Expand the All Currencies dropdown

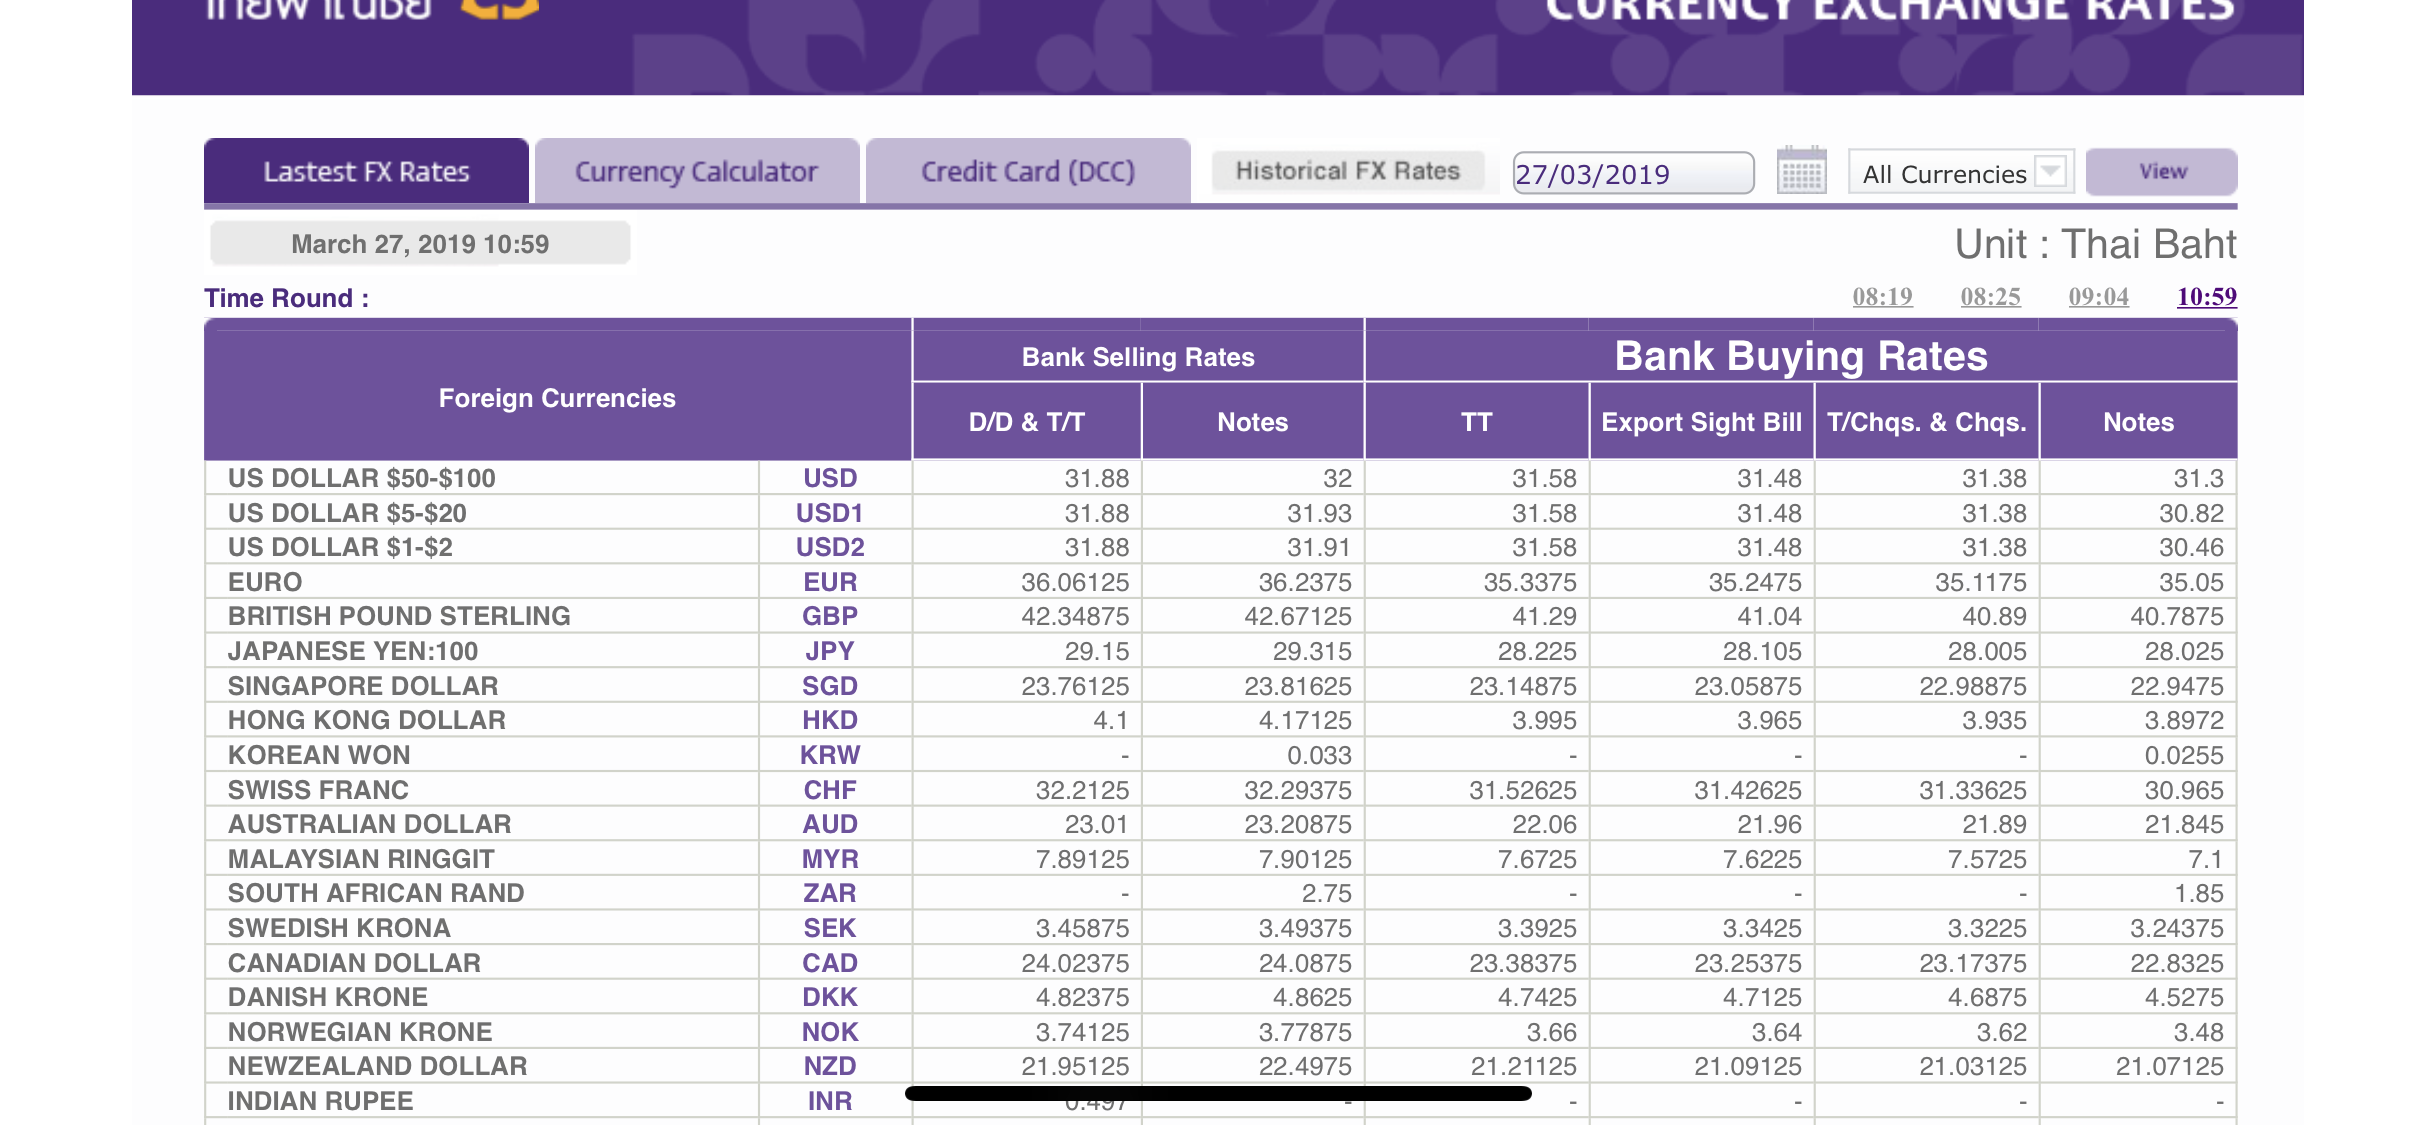click(1943, 174)
